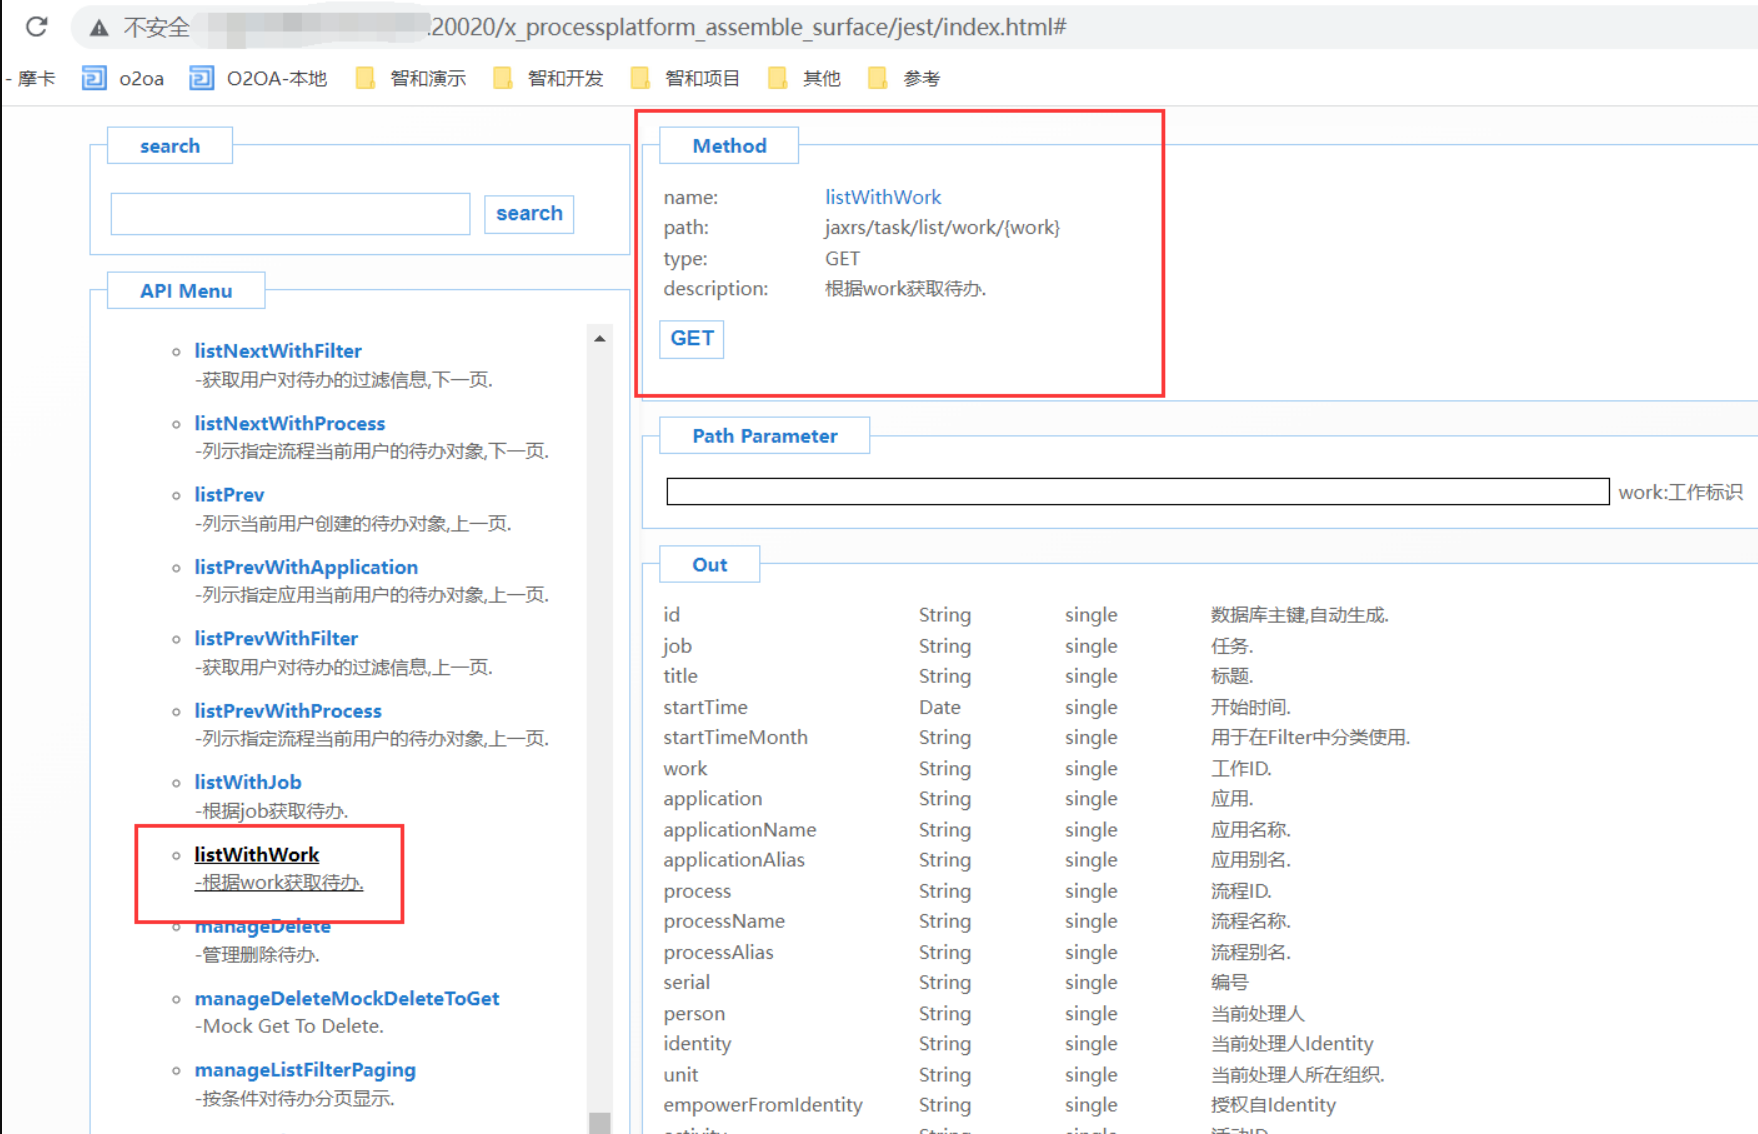
Task: Click the GET request button
Action: pos(691,339)
